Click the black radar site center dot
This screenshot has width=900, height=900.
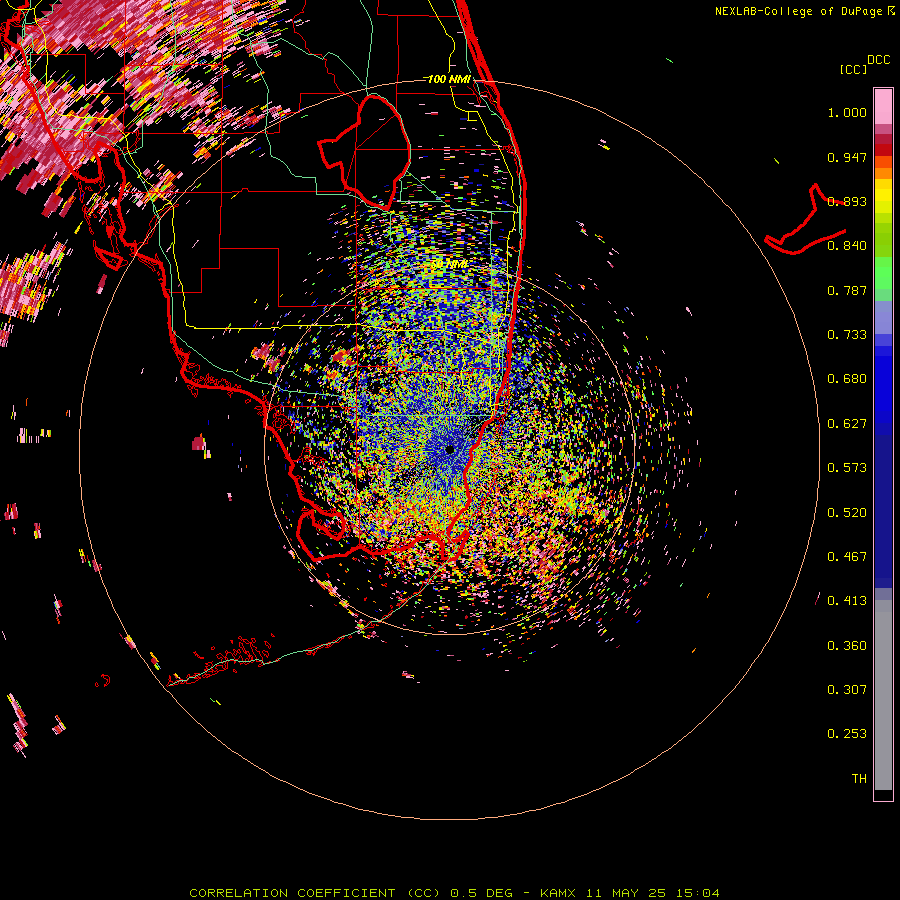[450, 450]
